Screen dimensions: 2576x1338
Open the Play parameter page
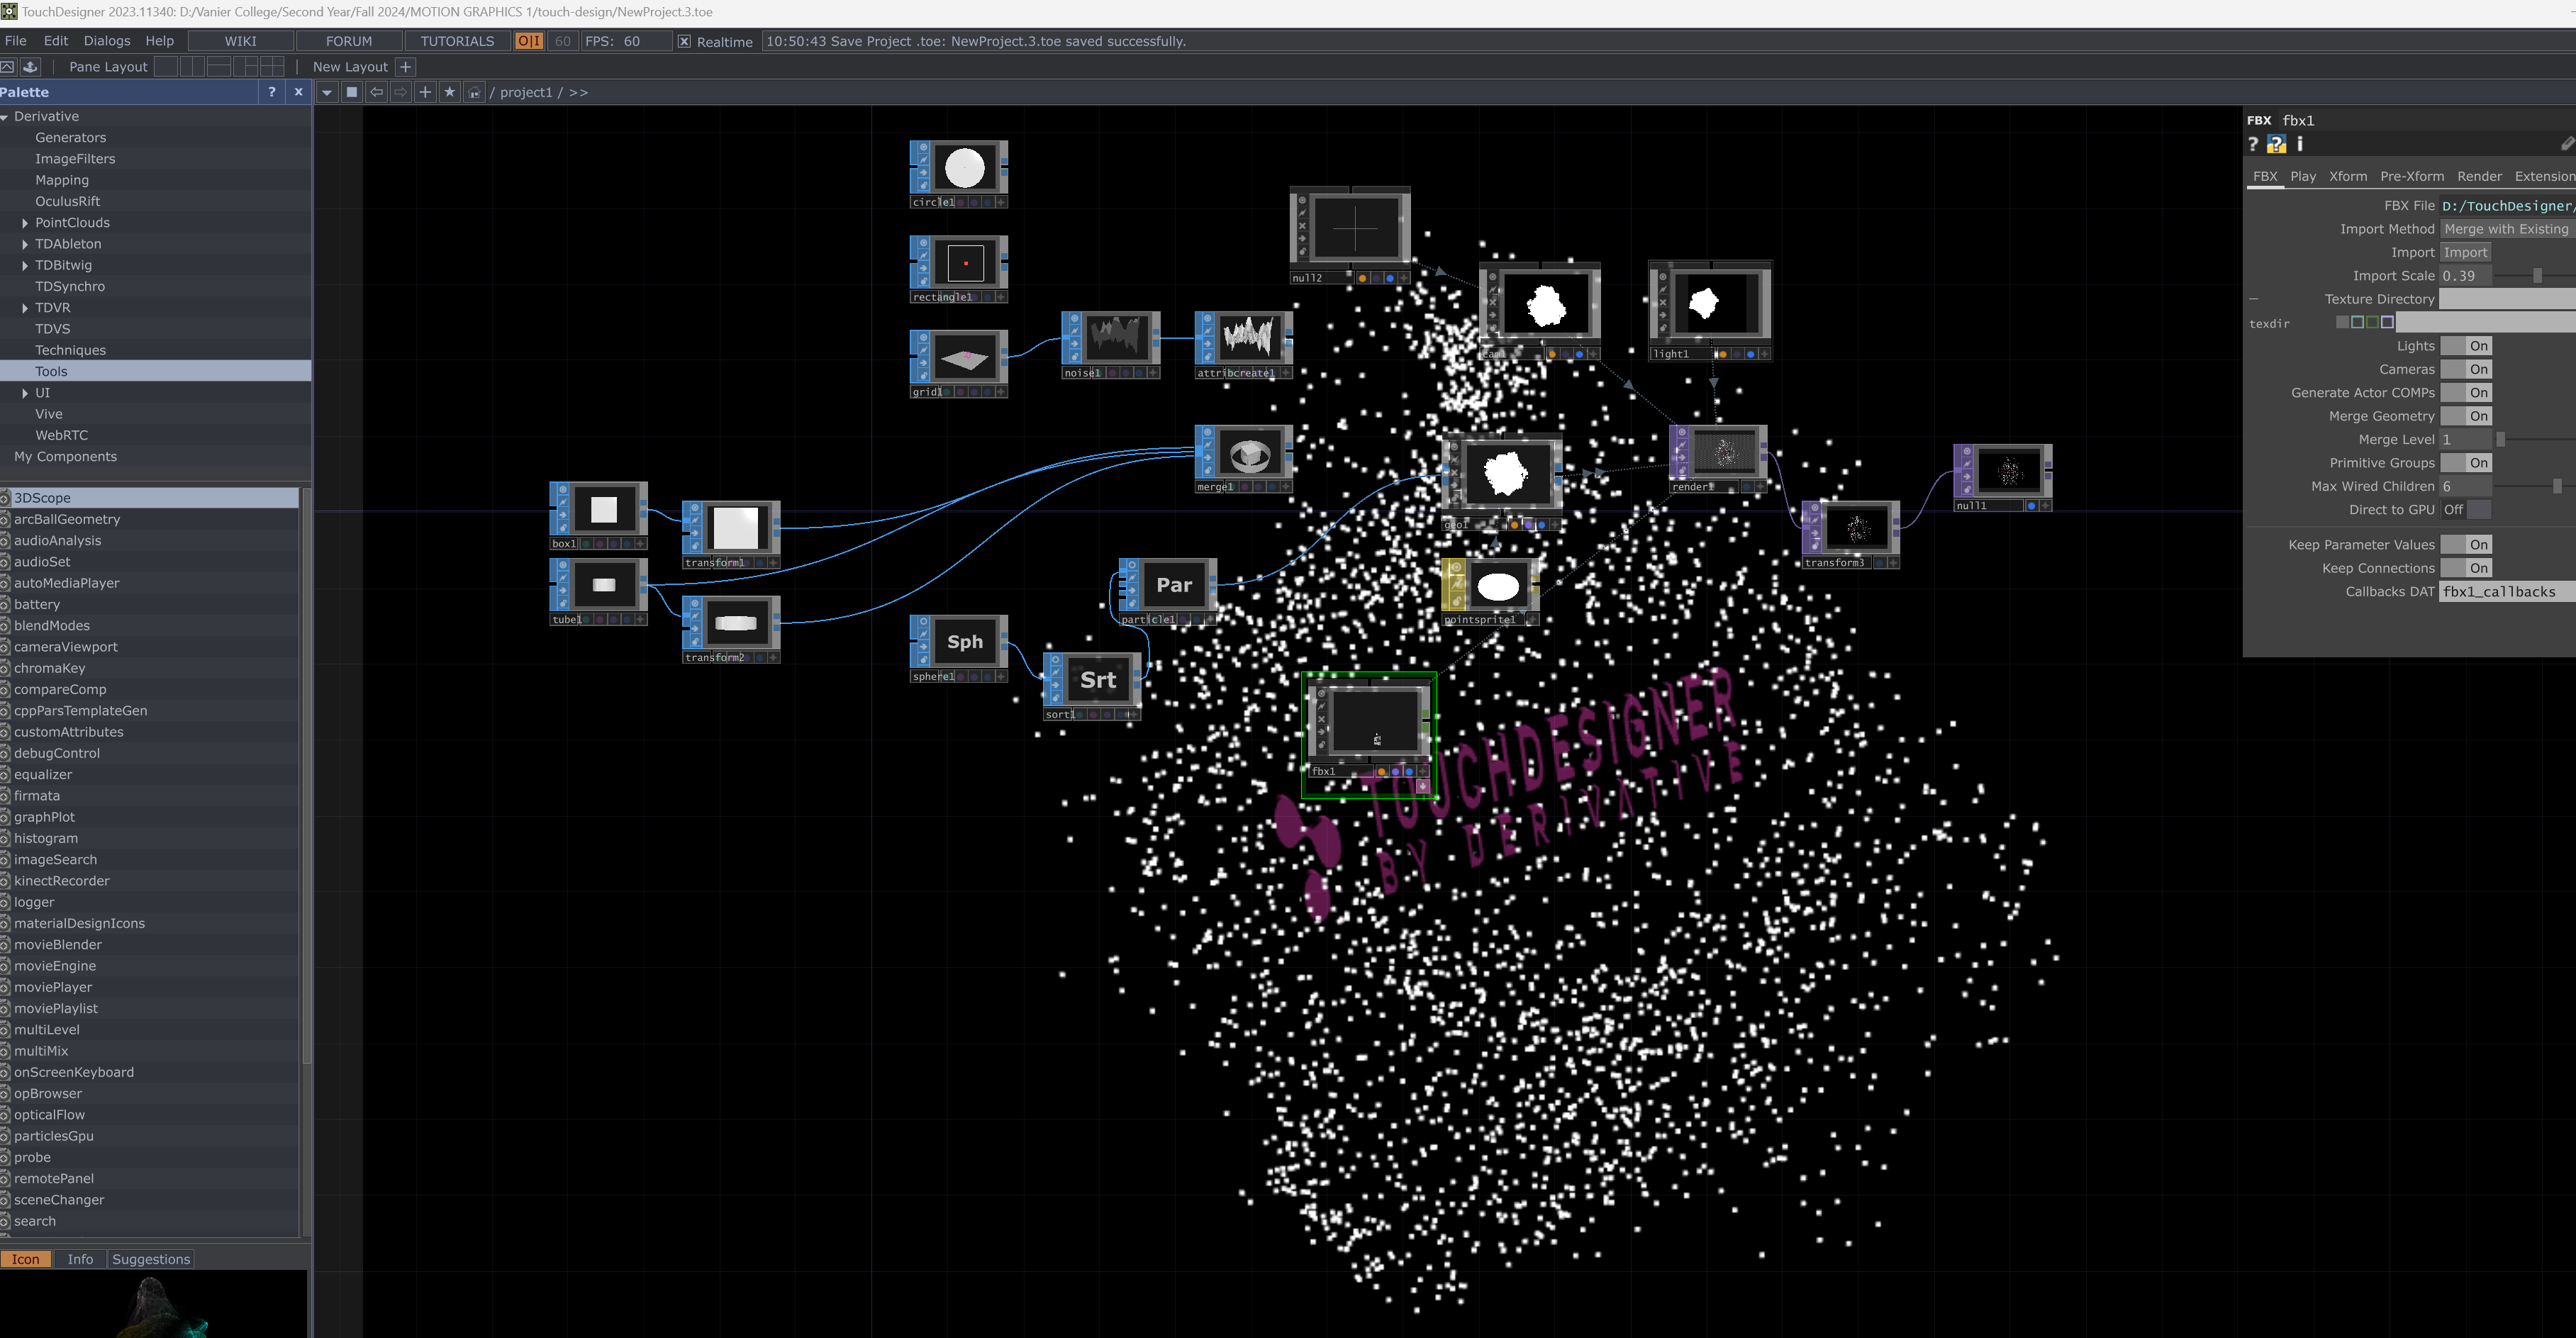[2303, 176]
